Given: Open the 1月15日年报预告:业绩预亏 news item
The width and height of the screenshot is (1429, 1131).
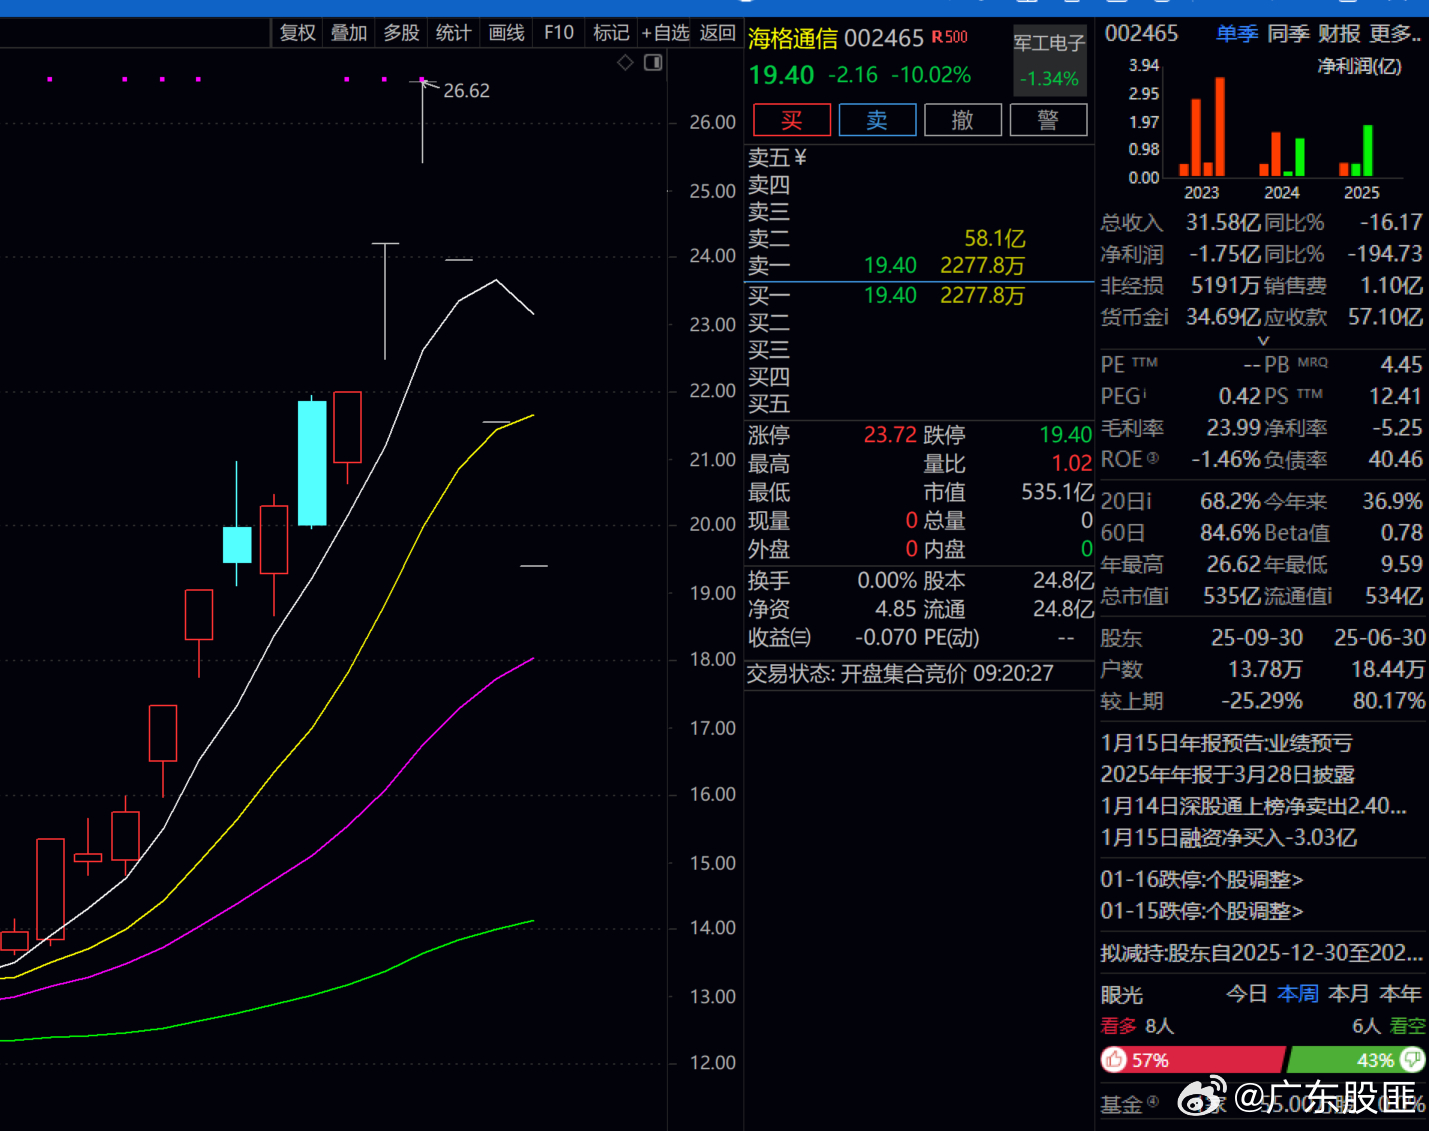Looking at the screenshot, I should coord(1226,743).
